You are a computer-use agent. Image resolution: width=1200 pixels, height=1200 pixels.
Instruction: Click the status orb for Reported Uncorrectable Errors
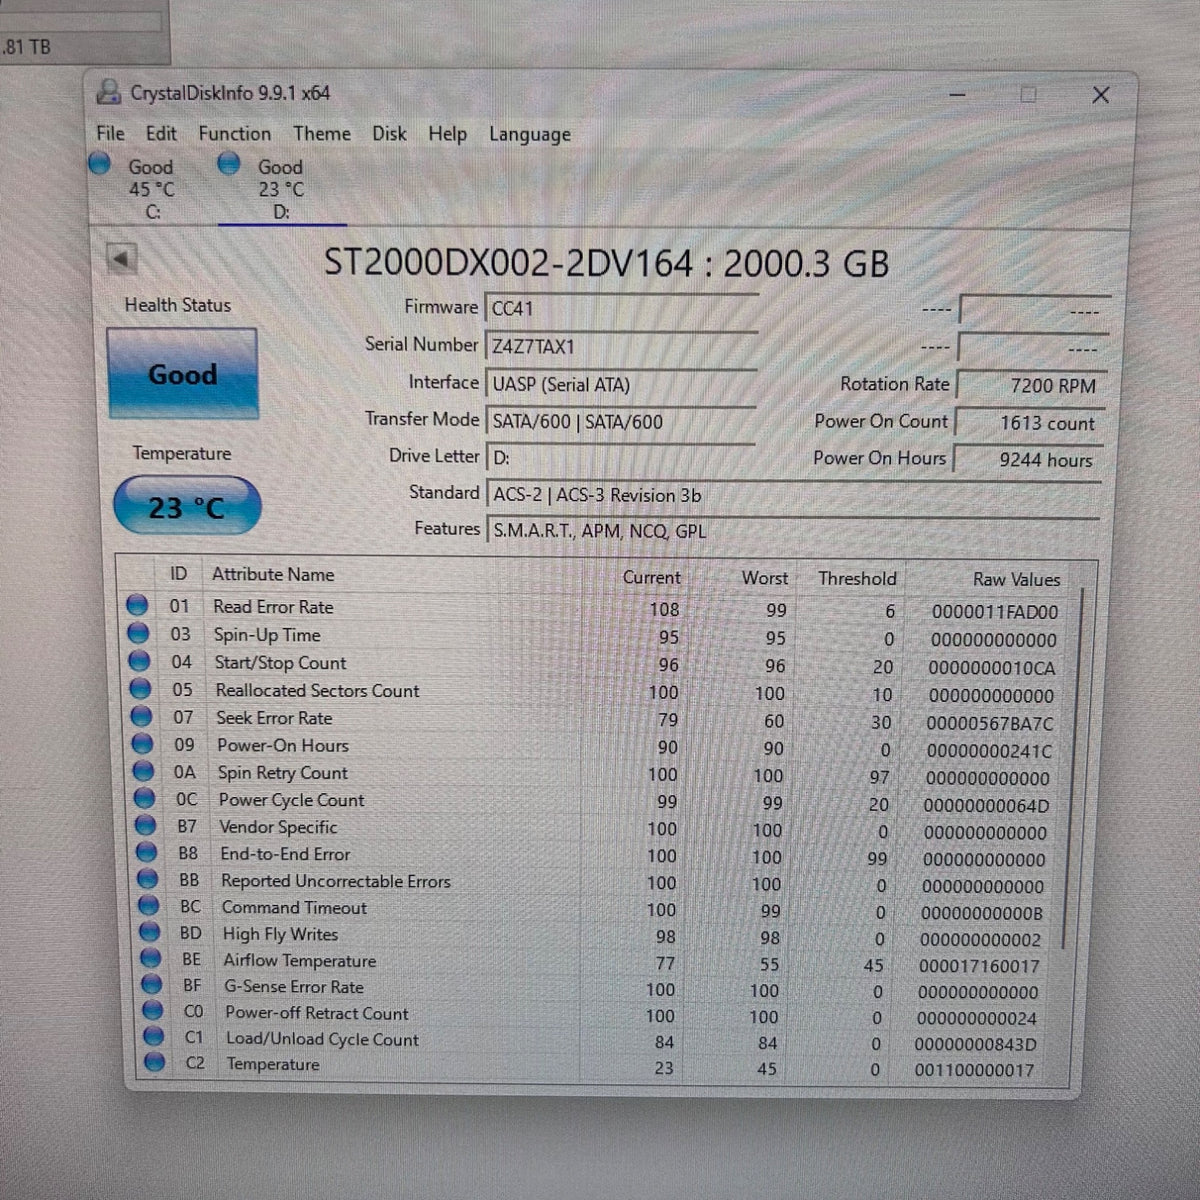(x=148, y=879)
